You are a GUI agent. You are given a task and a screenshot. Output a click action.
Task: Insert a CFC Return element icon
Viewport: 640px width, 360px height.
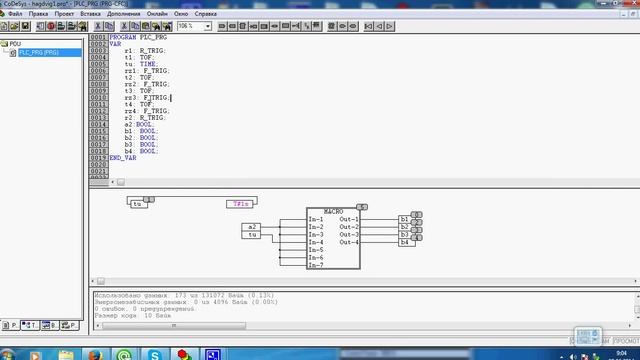pos(274,26)
